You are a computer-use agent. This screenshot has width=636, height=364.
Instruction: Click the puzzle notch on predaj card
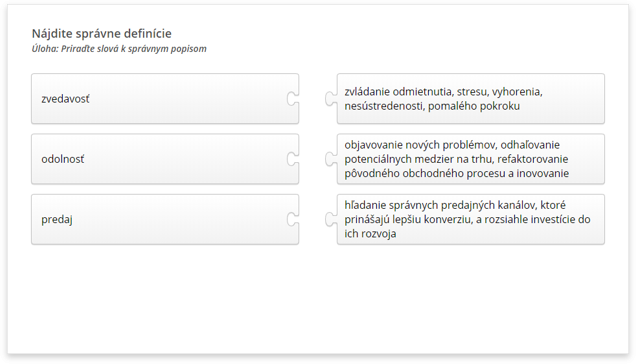[292, 219]
